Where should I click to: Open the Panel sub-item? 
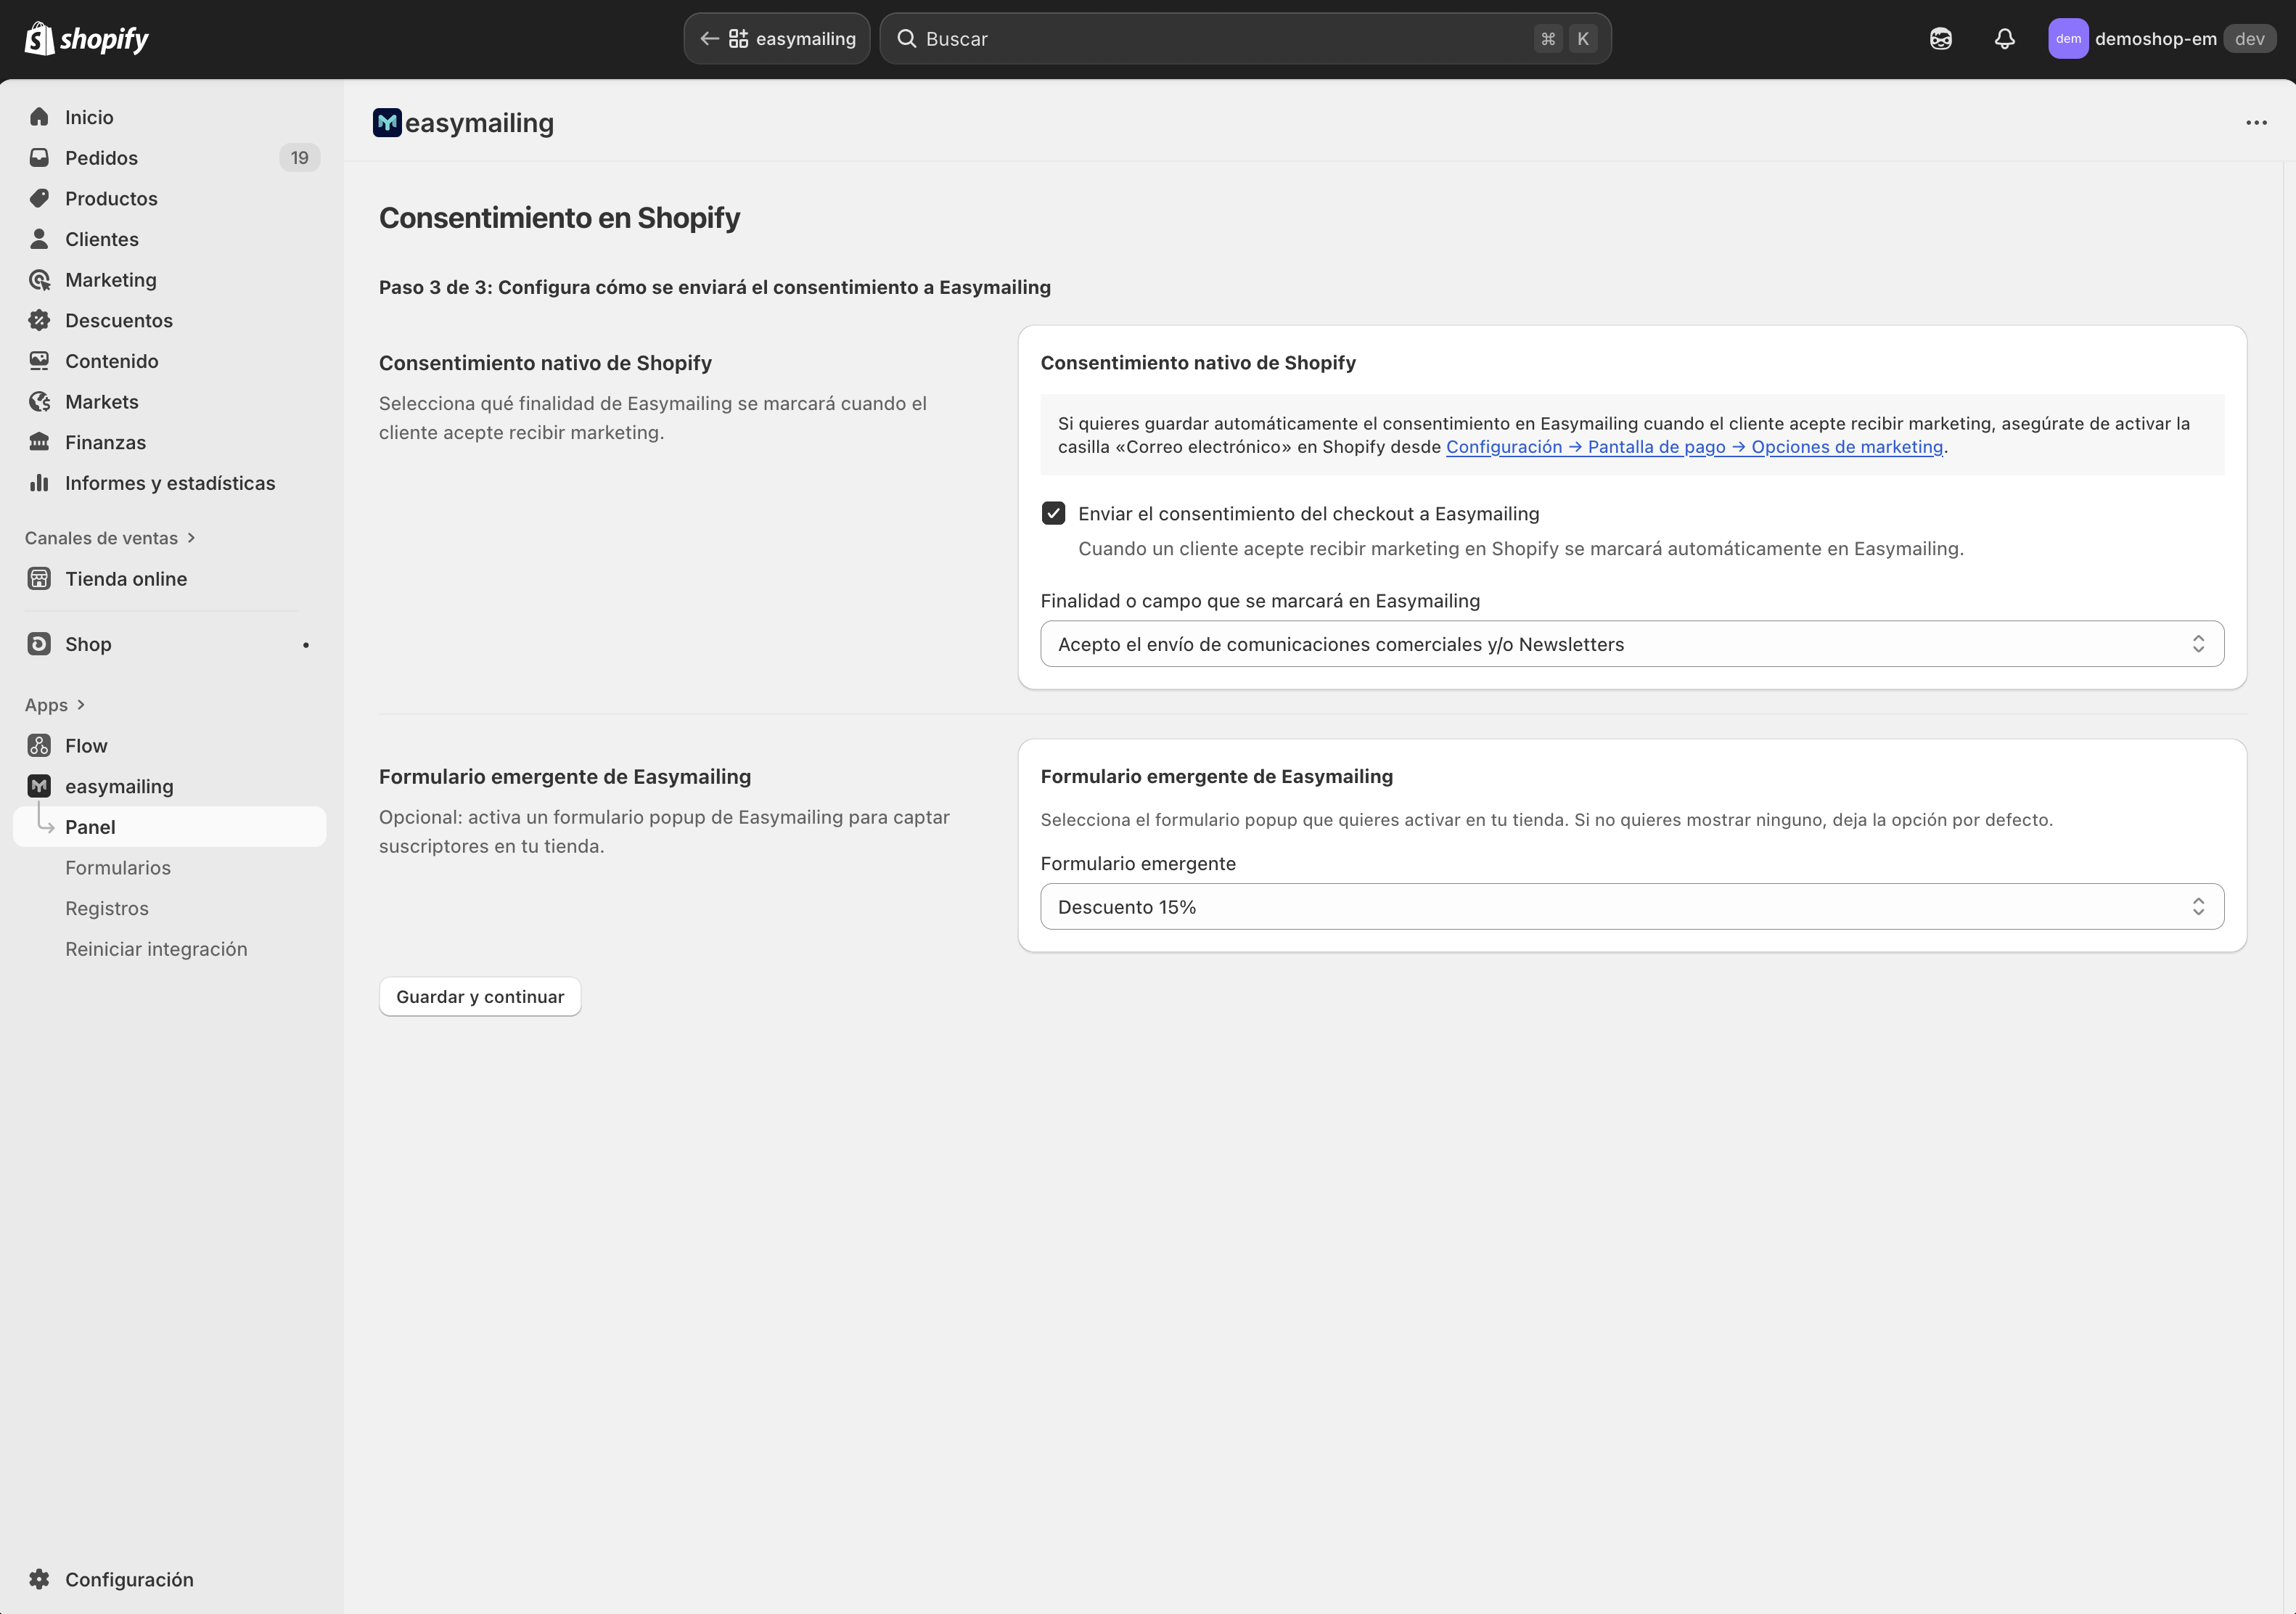170,827
